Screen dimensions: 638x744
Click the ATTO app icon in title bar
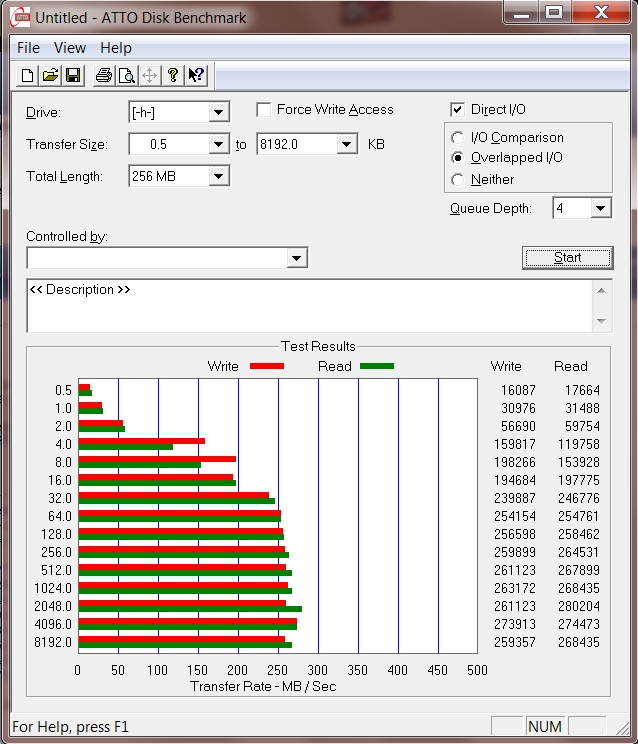coord(20,18)
